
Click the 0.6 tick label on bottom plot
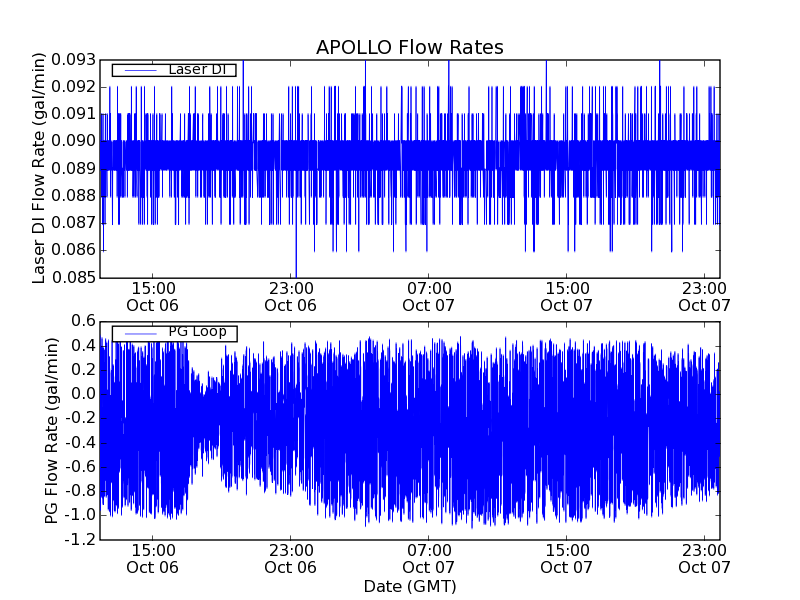point(83,321)
